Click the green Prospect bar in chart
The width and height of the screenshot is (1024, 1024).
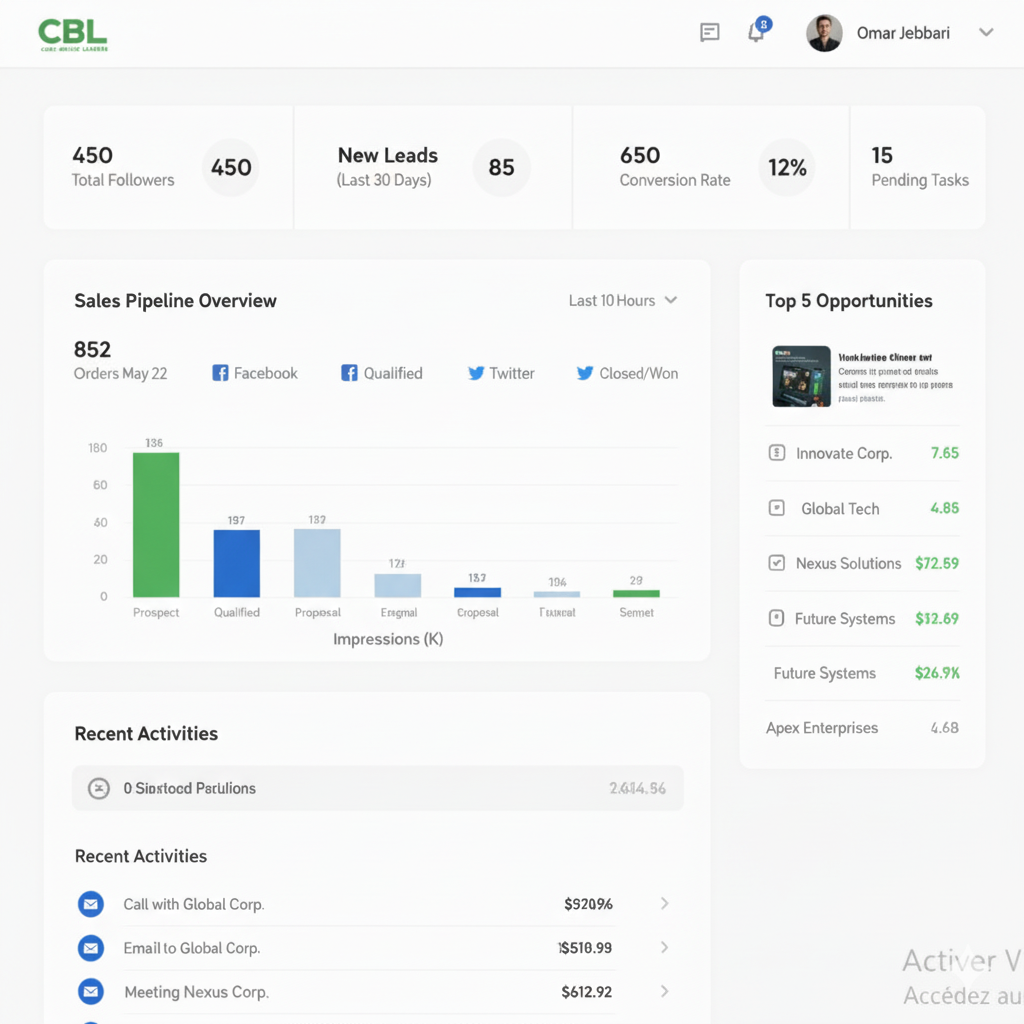tap(156, 524)
